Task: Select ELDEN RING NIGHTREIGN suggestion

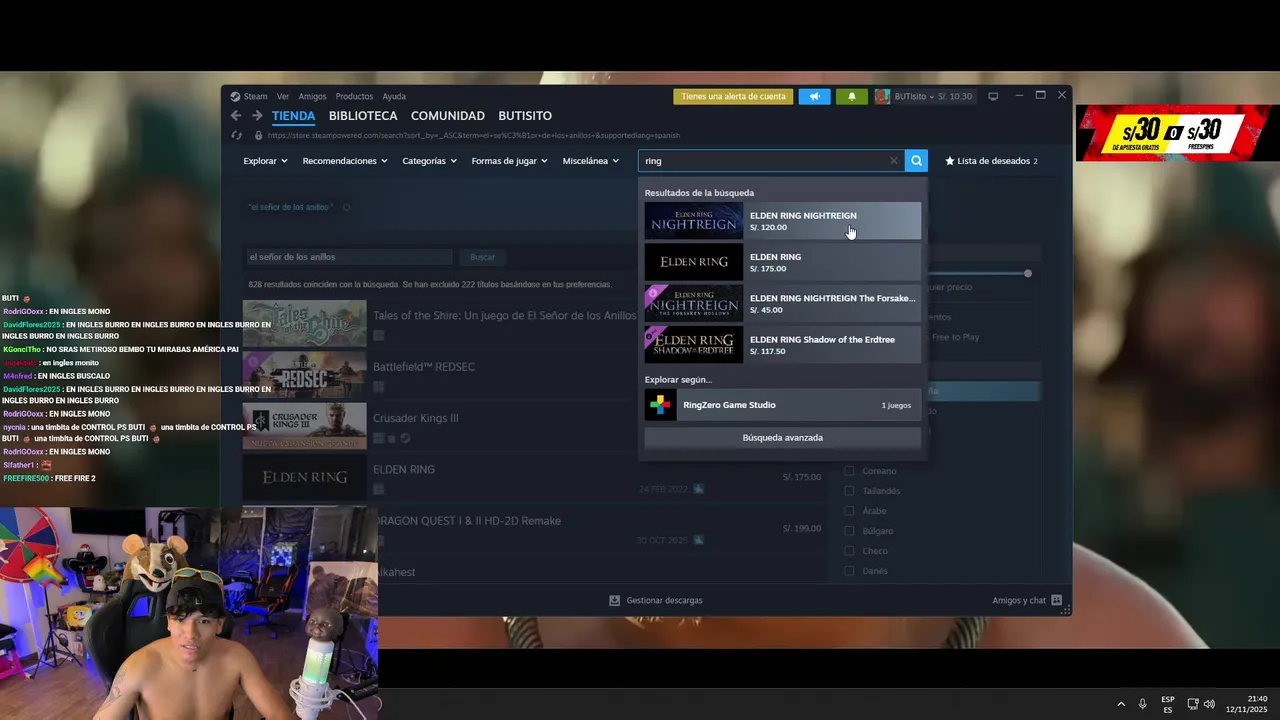Action: pyautogui.click(x=782, y=221)
